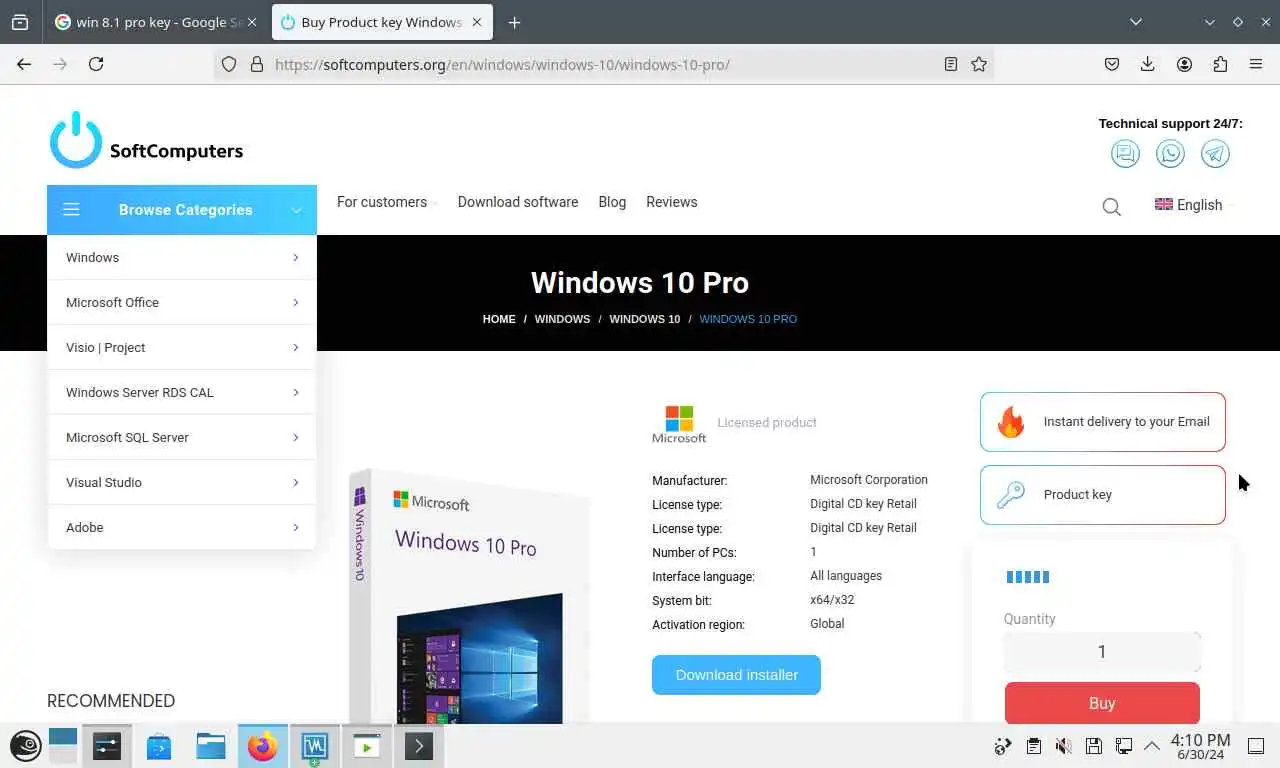This screenshot has width=1280, height=768.
Task: Switch to the Google search tab
Action: pyautogui.click(x=155, y=22)
